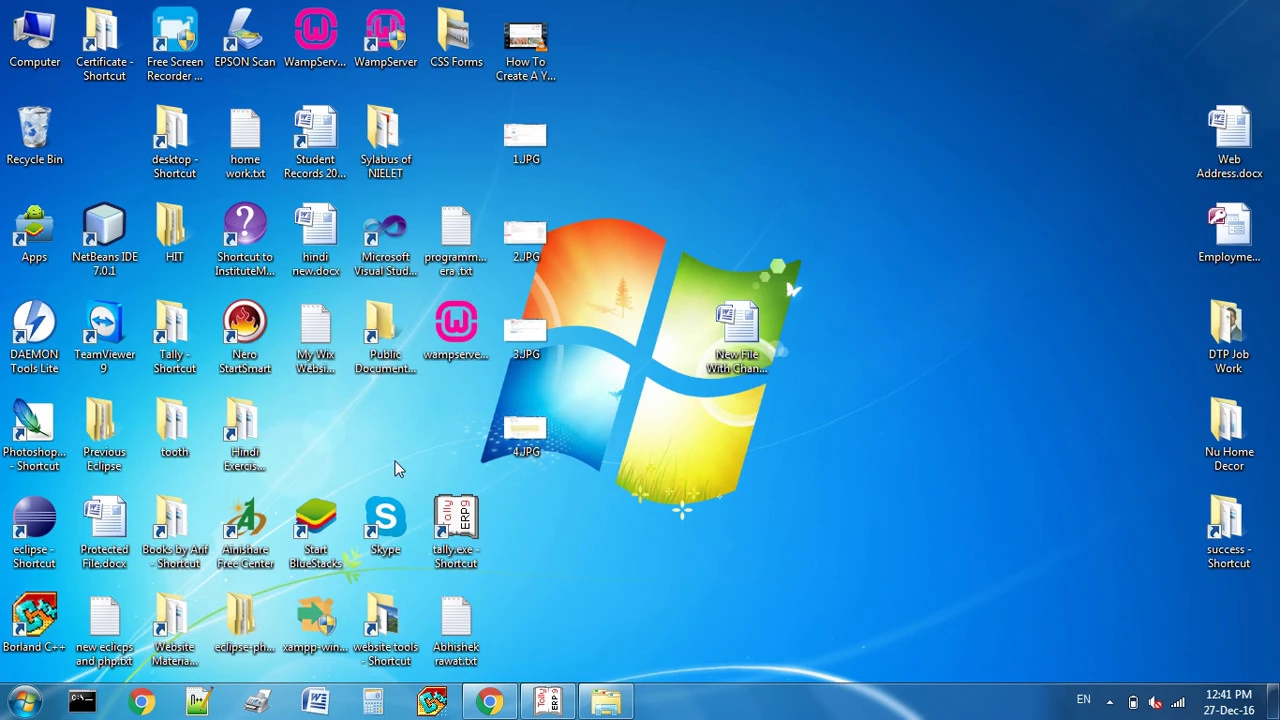Select the Web Address.docx document

click(1229, 143)
